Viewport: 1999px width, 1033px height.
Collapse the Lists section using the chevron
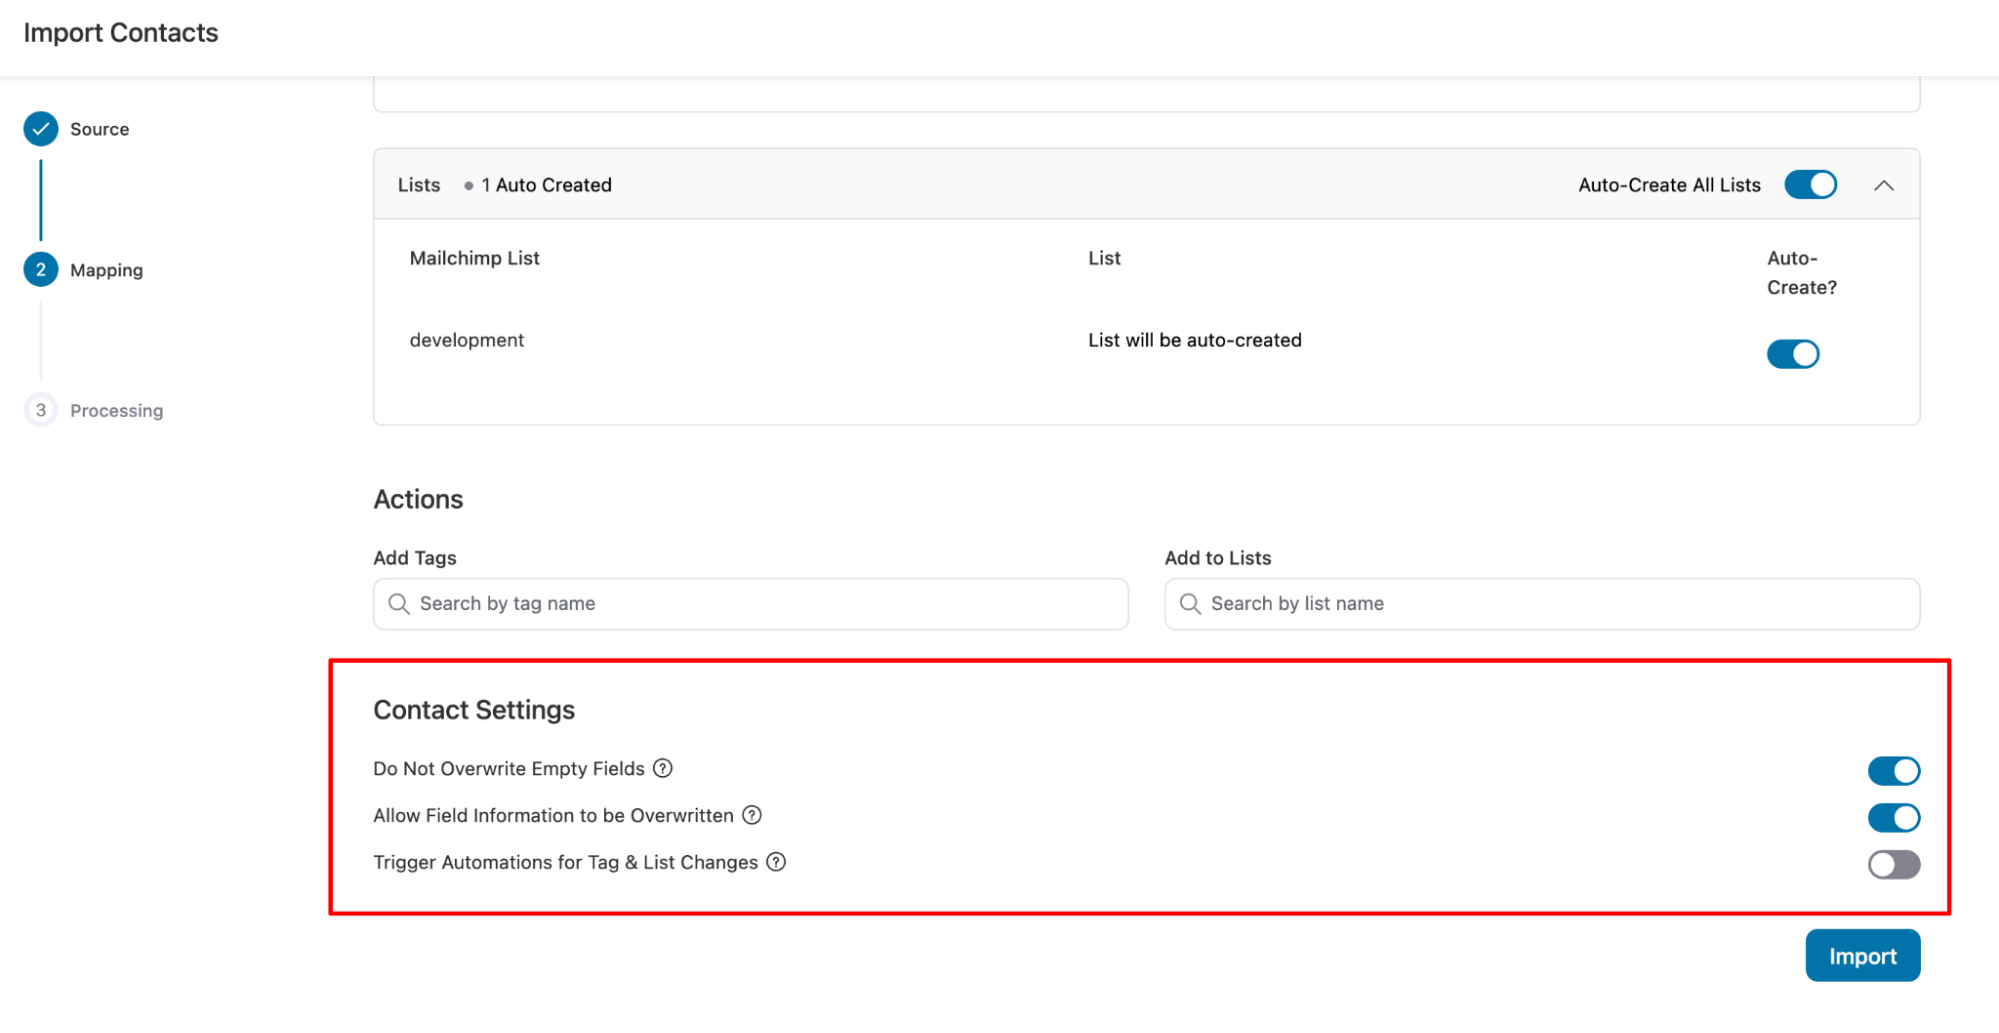pos(1886,184)
